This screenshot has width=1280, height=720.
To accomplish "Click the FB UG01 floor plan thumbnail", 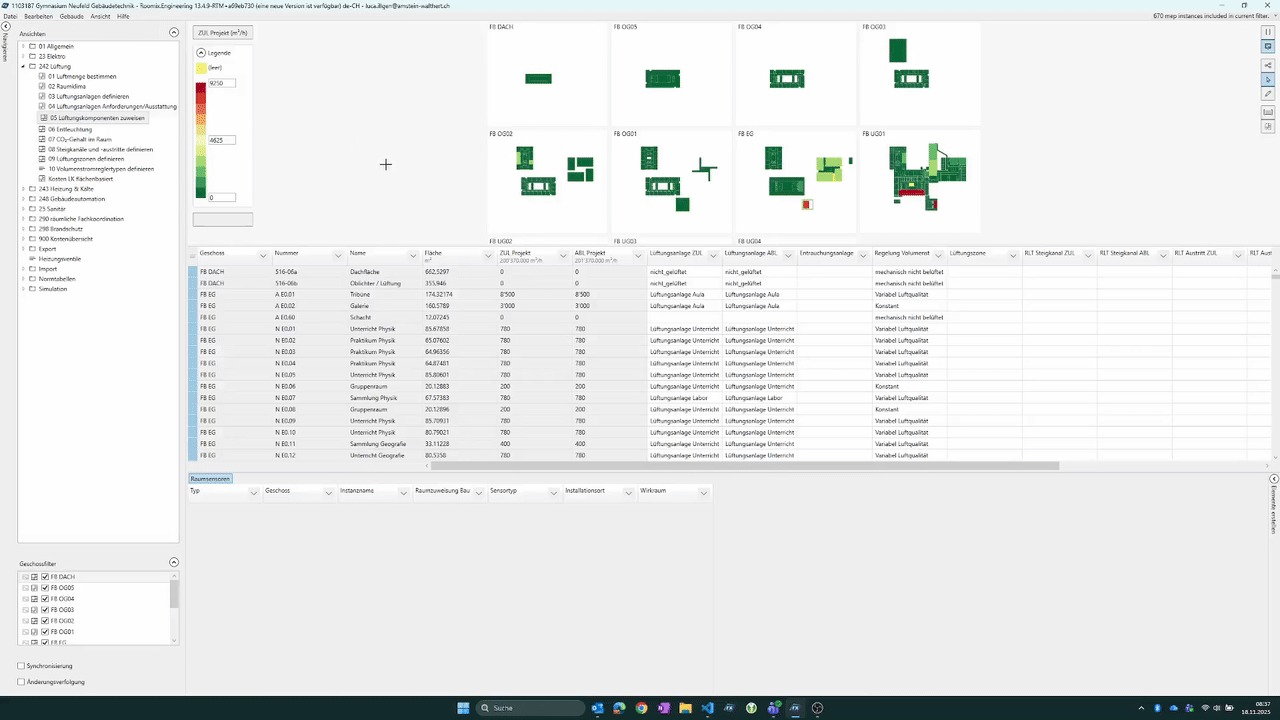I will coord(920,180).
